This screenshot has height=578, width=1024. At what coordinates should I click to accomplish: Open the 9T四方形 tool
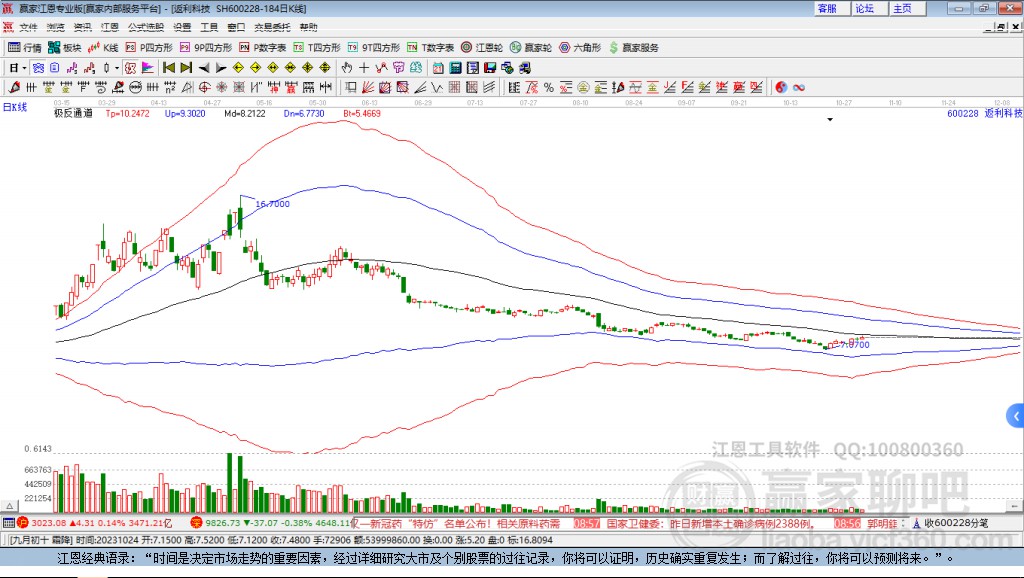tap(374, 48)
